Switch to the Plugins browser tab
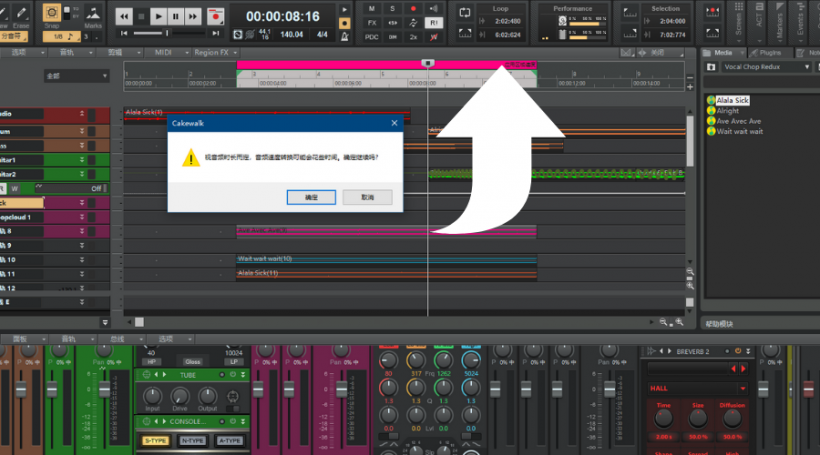 [x=770, y=53]
